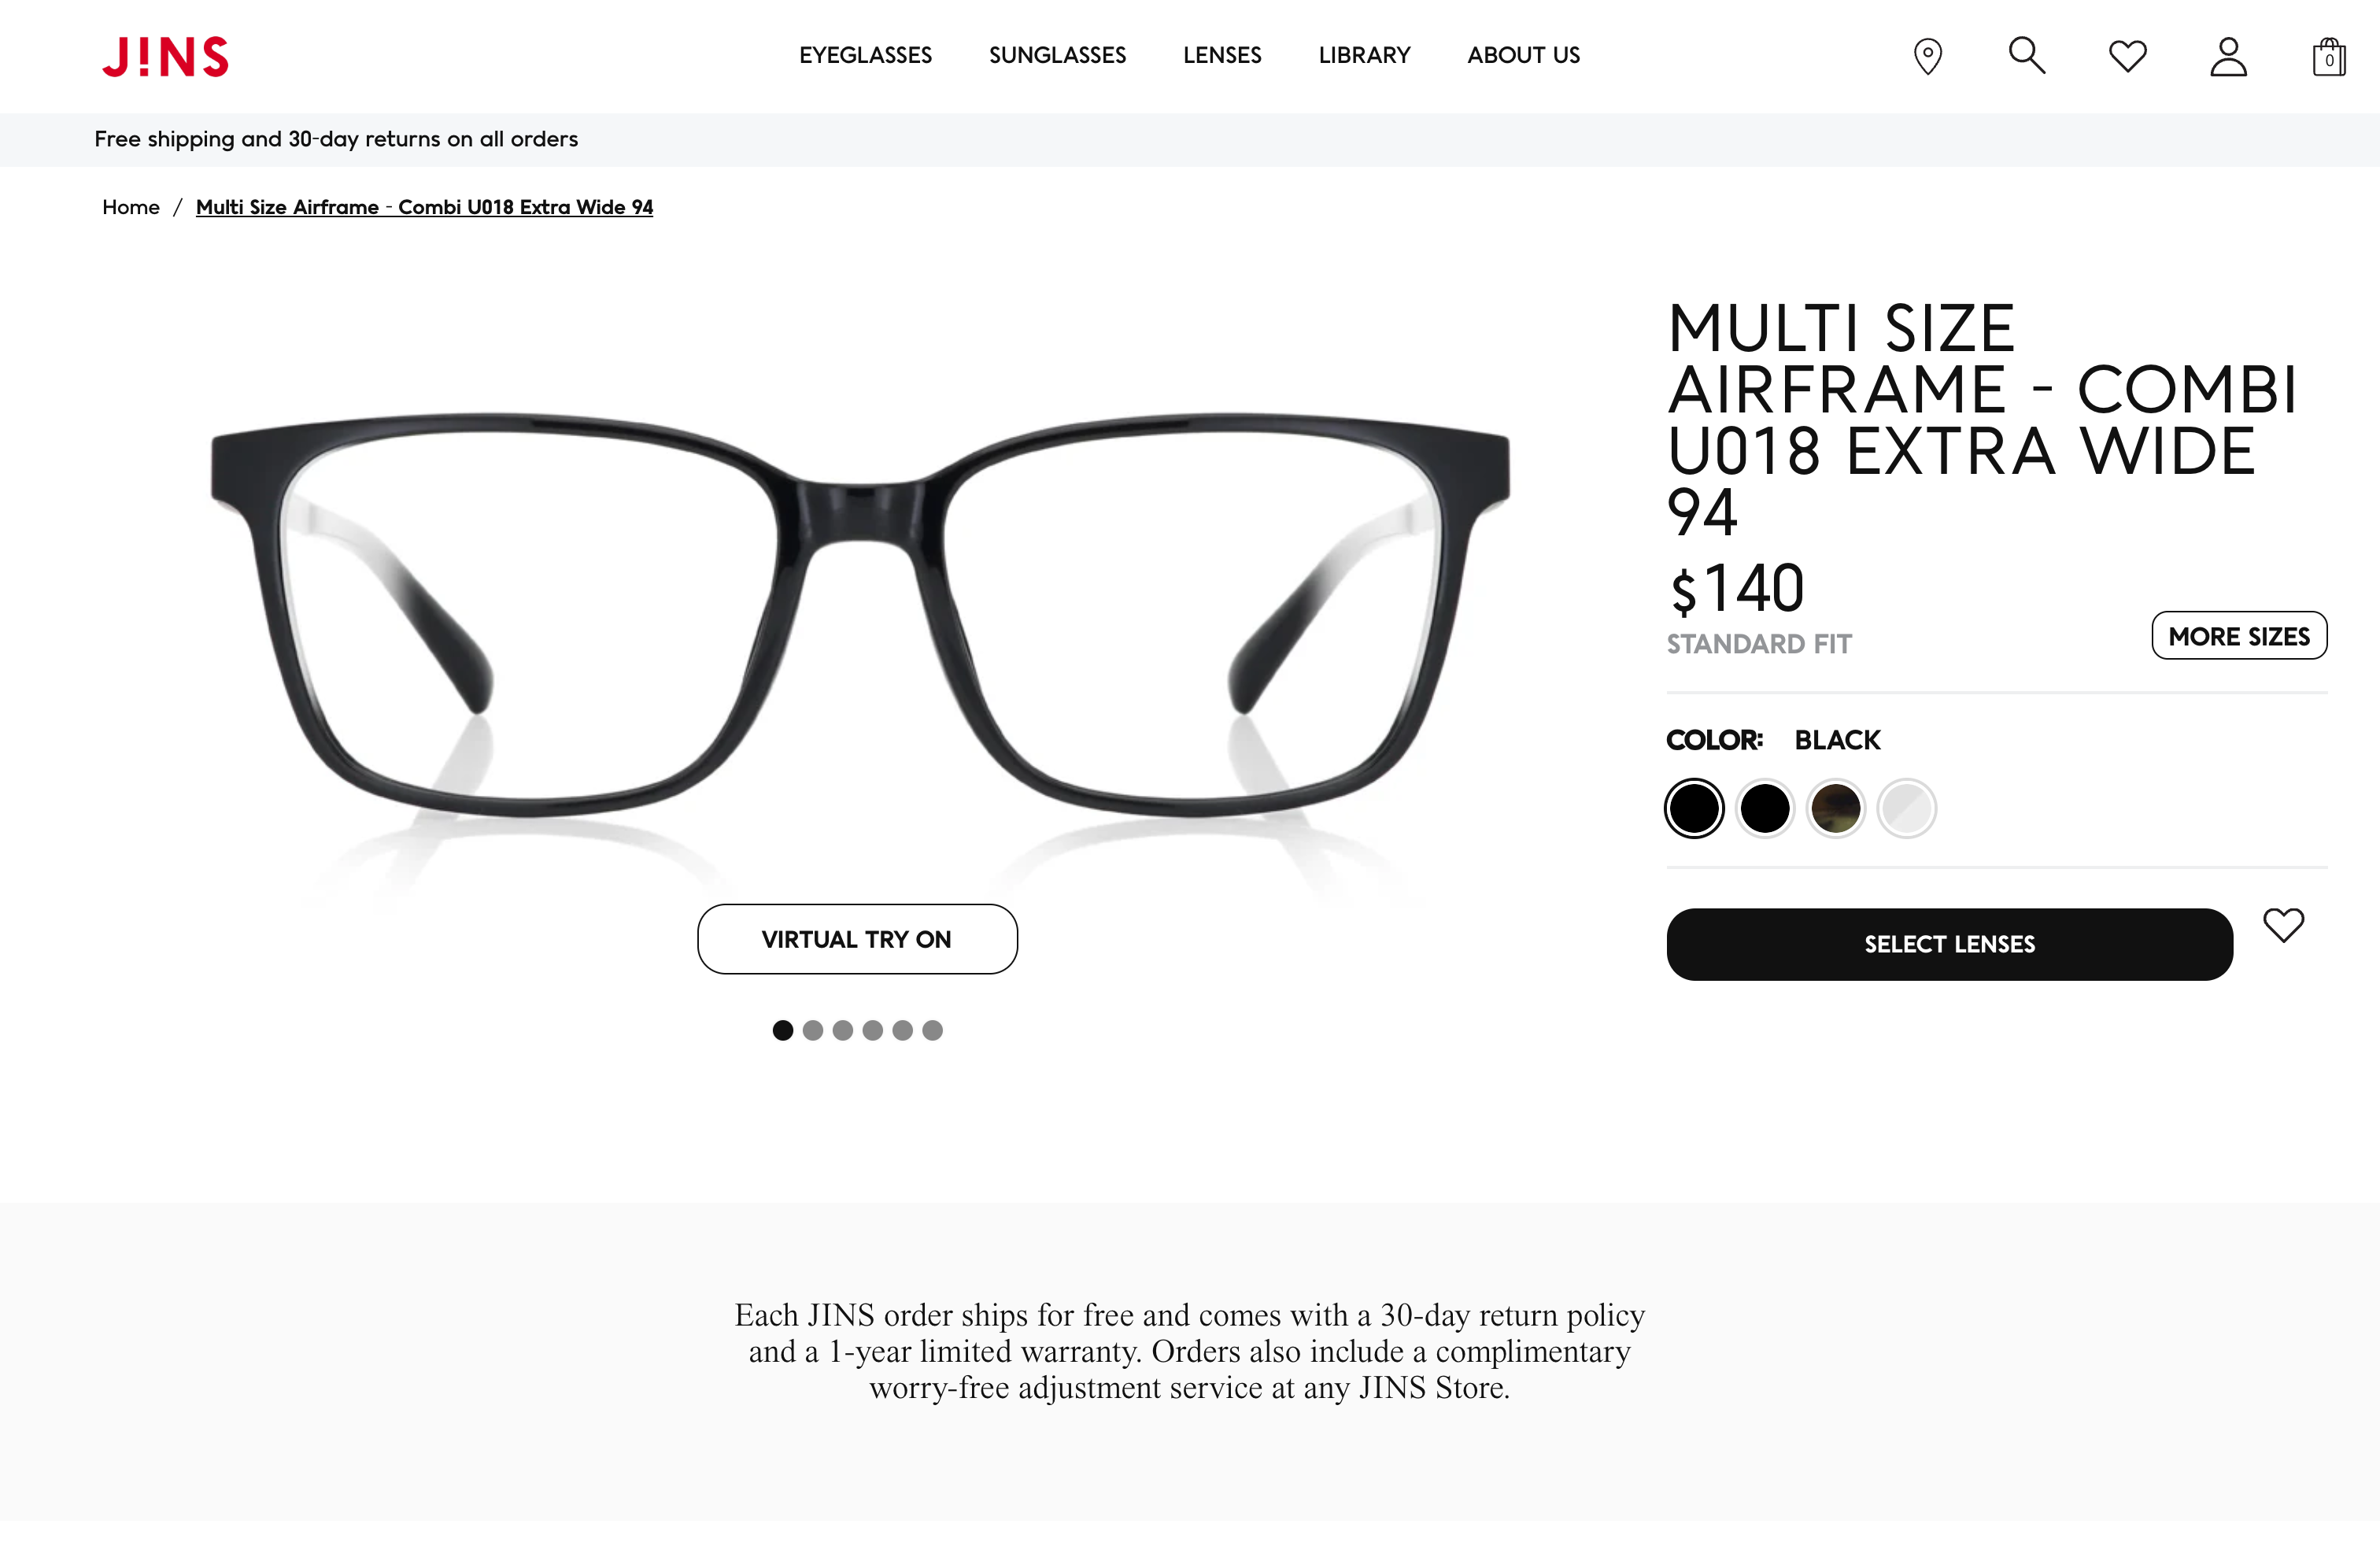This screenshot has height=1546, width=2380.
Task: Open wishlist heart icon in header
Action: [2127, 56]
